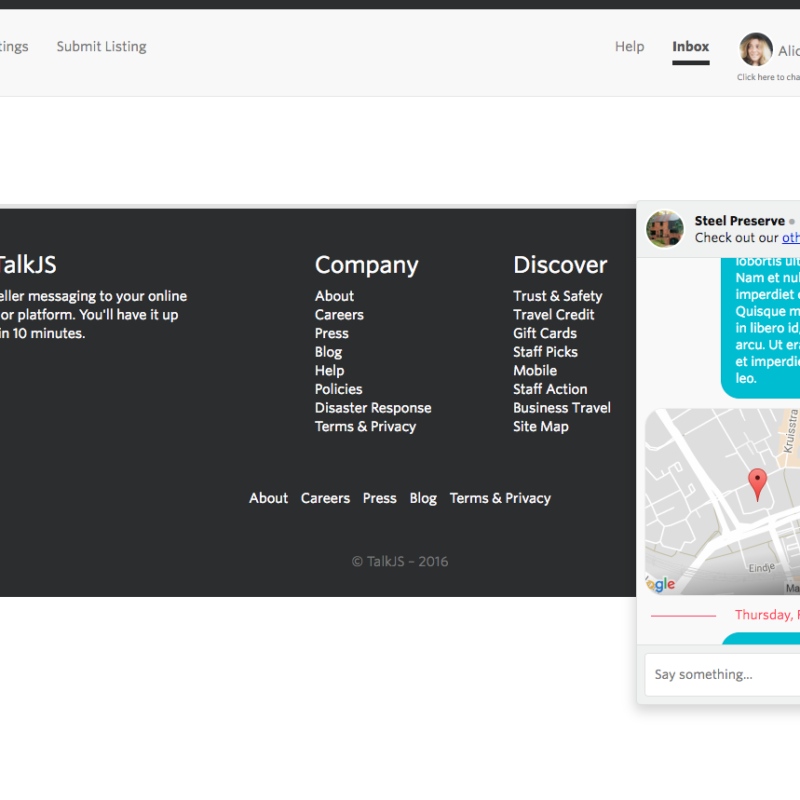Open Disaster Response under Company
Viewport: 800px width, 800px height.
tap(373, 408)
